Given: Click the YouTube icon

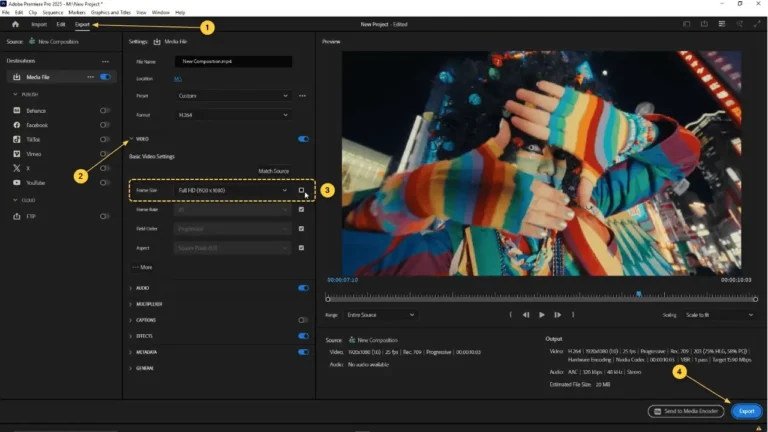Looking at the screenshot, I should (17, 183).
